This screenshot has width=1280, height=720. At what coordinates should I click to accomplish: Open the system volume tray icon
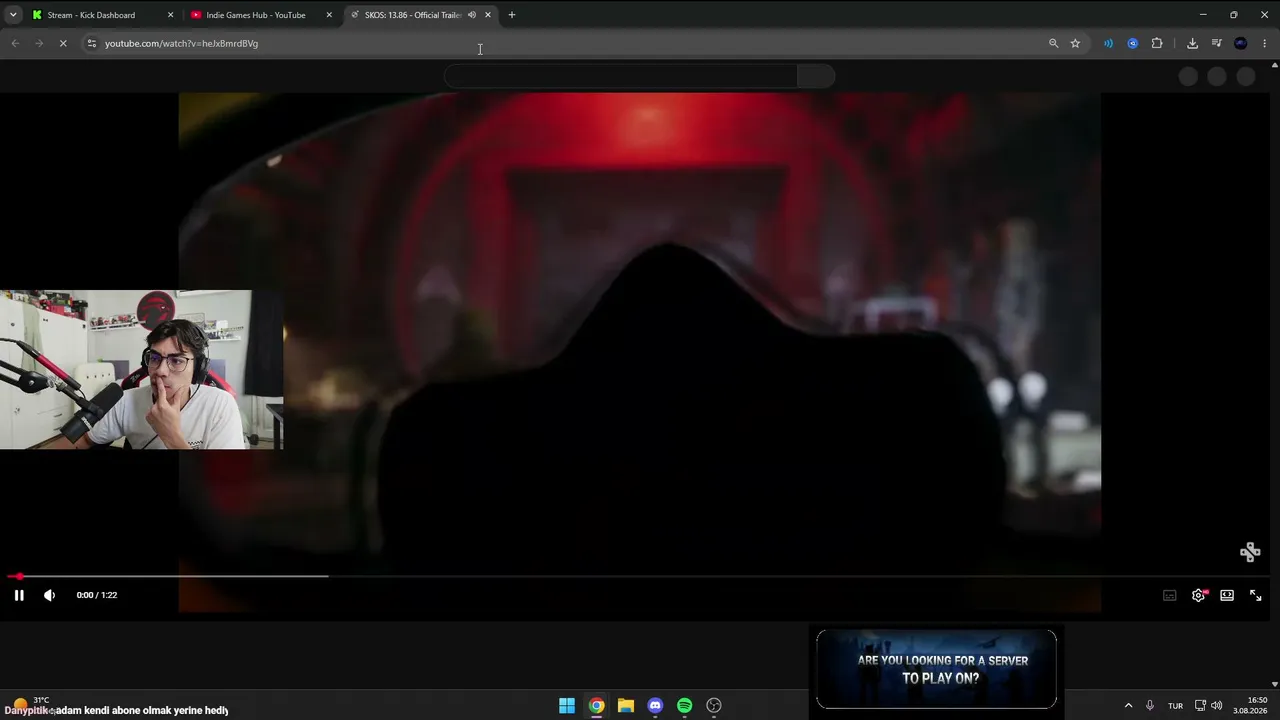[1217, 706]
